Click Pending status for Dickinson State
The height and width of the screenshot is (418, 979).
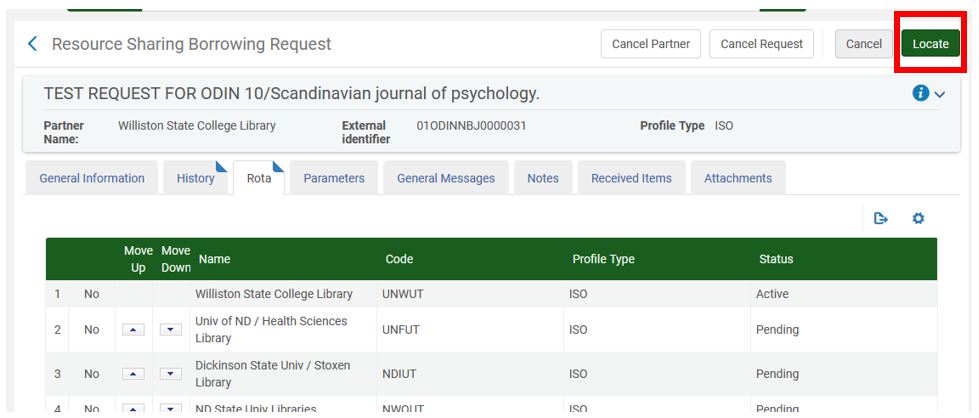pyautogui.click(x=777, y=374)
